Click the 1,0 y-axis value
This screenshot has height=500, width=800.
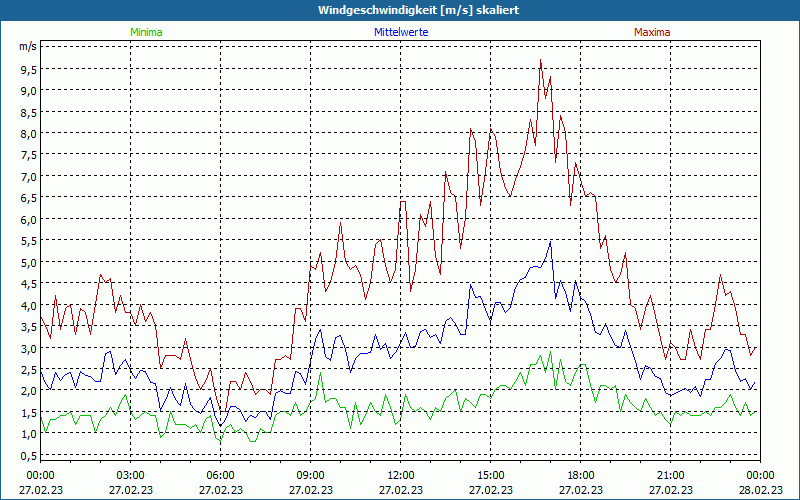click(x=29, y=434)
